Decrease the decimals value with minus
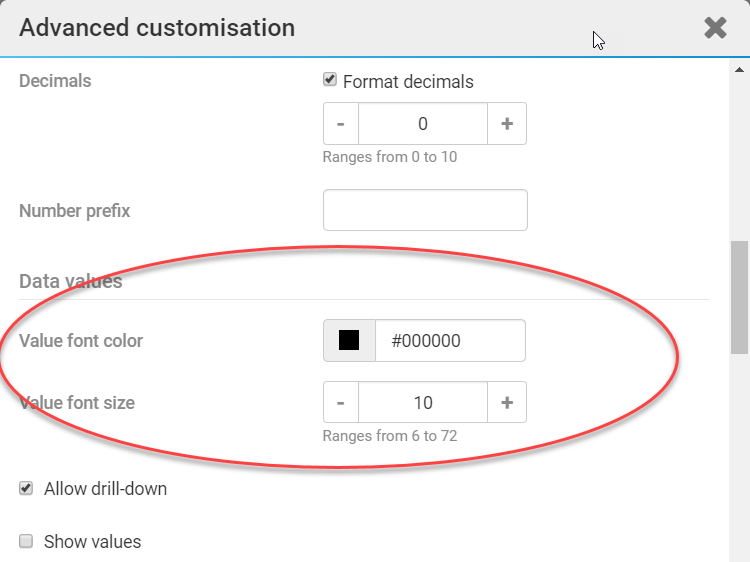 [x=341, y=124]
